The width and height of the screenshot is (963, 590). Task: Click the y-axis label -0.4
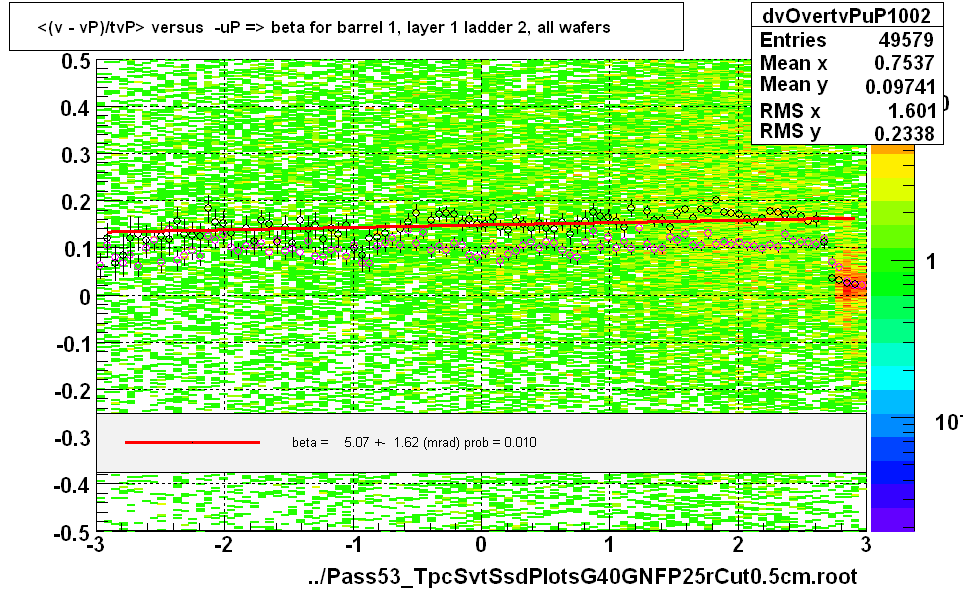pos(73,486)
